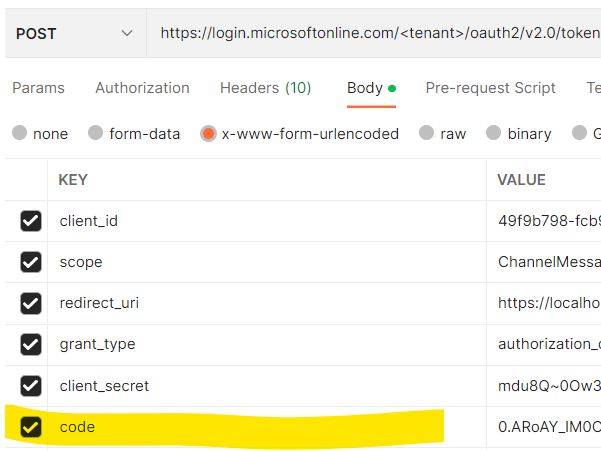The image size is (601, 451).
Task: Select the form-data radio button
Action: (95, 133)
